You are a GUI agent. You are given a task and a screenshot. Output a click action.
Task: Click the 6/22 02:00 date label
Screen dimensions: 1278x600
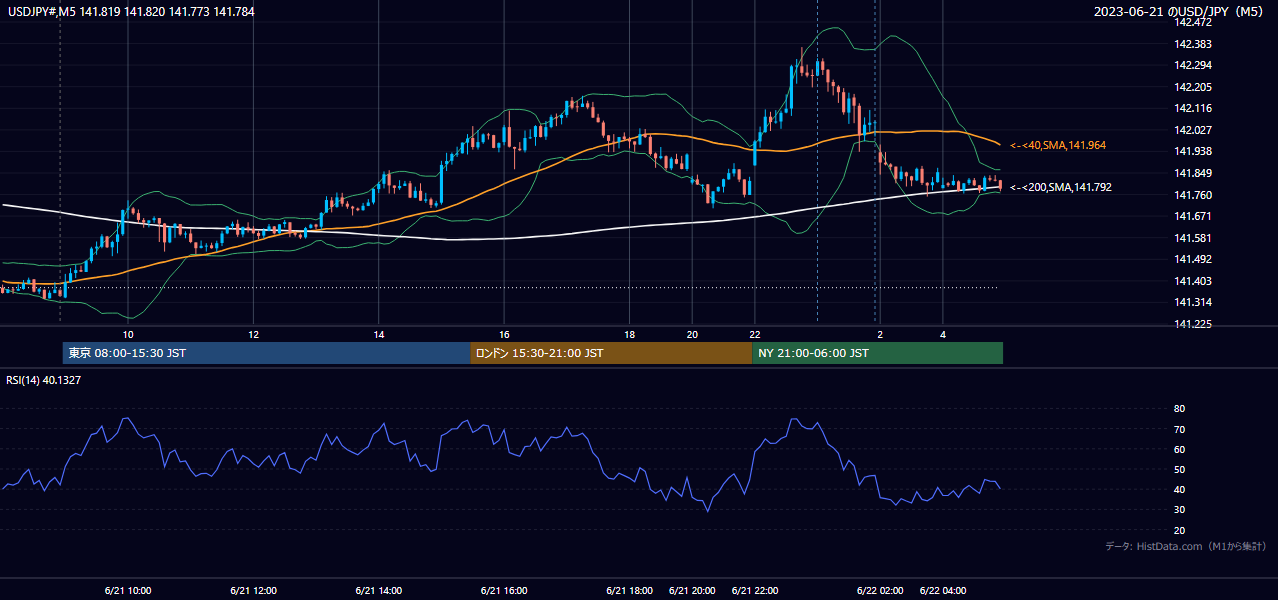[x=880, y=590]
